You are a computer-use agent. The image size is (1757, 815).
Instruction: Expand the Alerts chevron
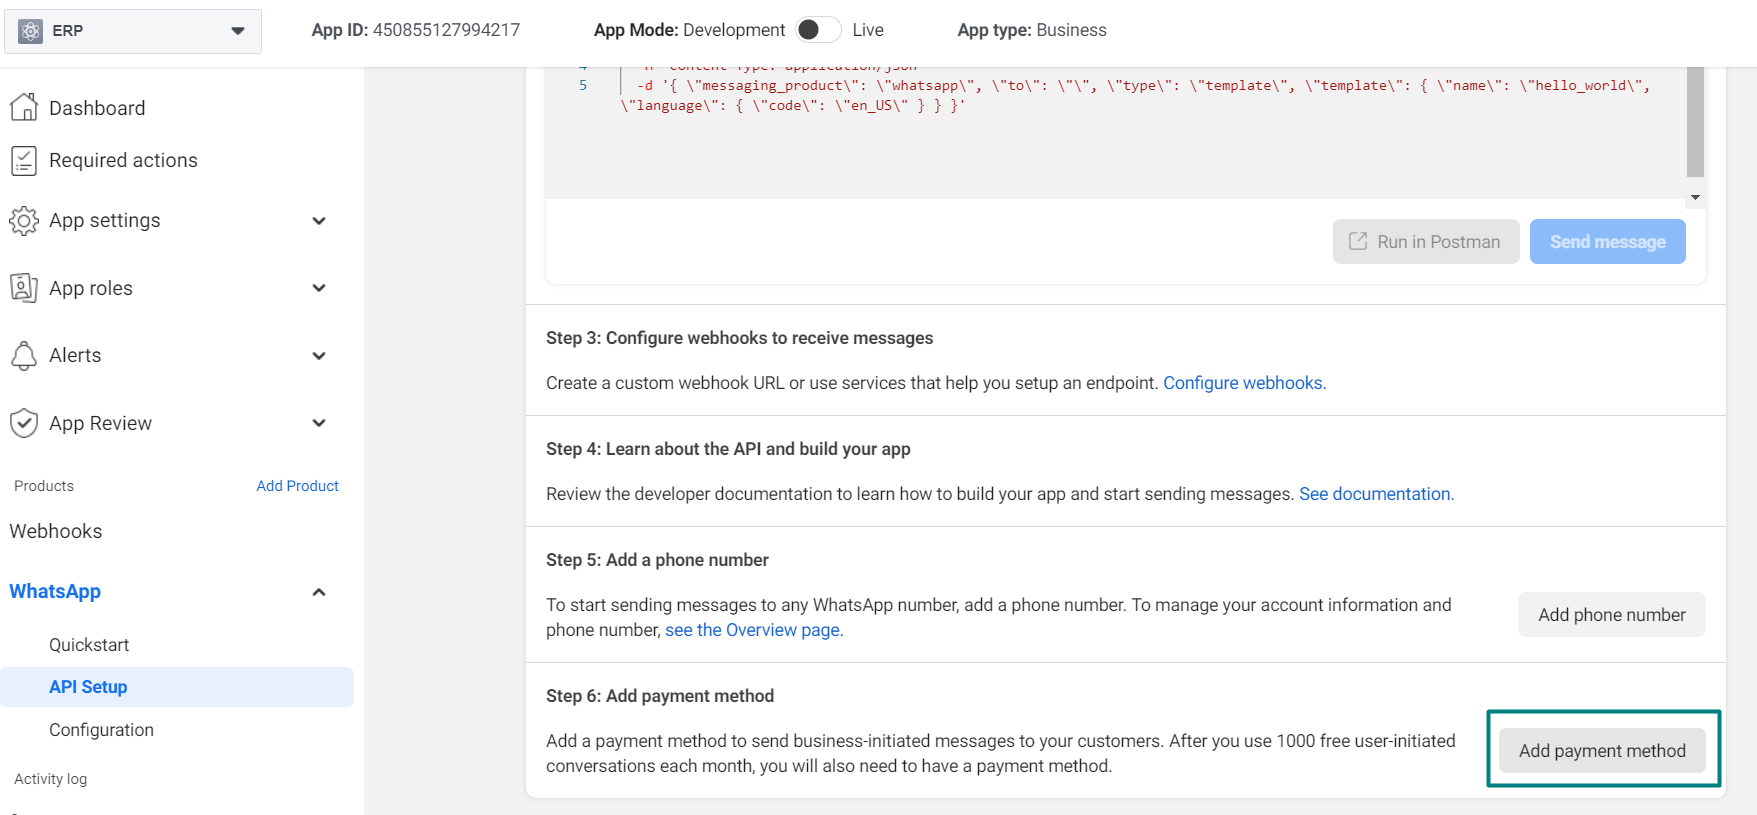pyautogui.click(x=319, y=356)
